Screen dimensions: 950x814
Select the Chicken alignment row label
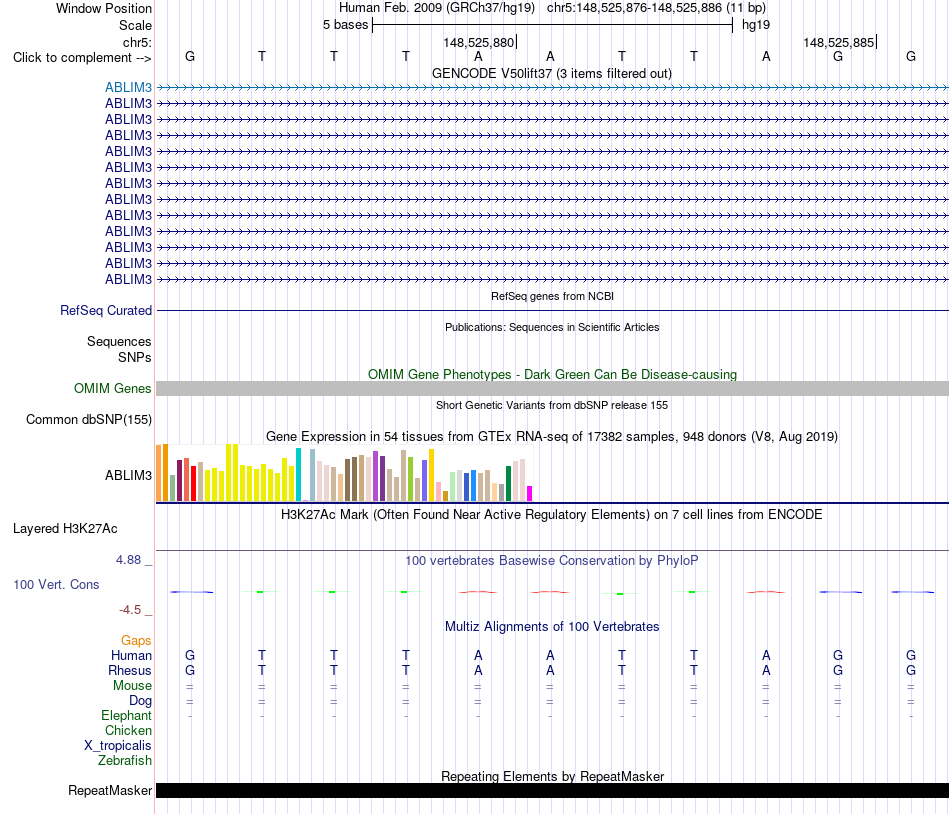click(128, 730)
